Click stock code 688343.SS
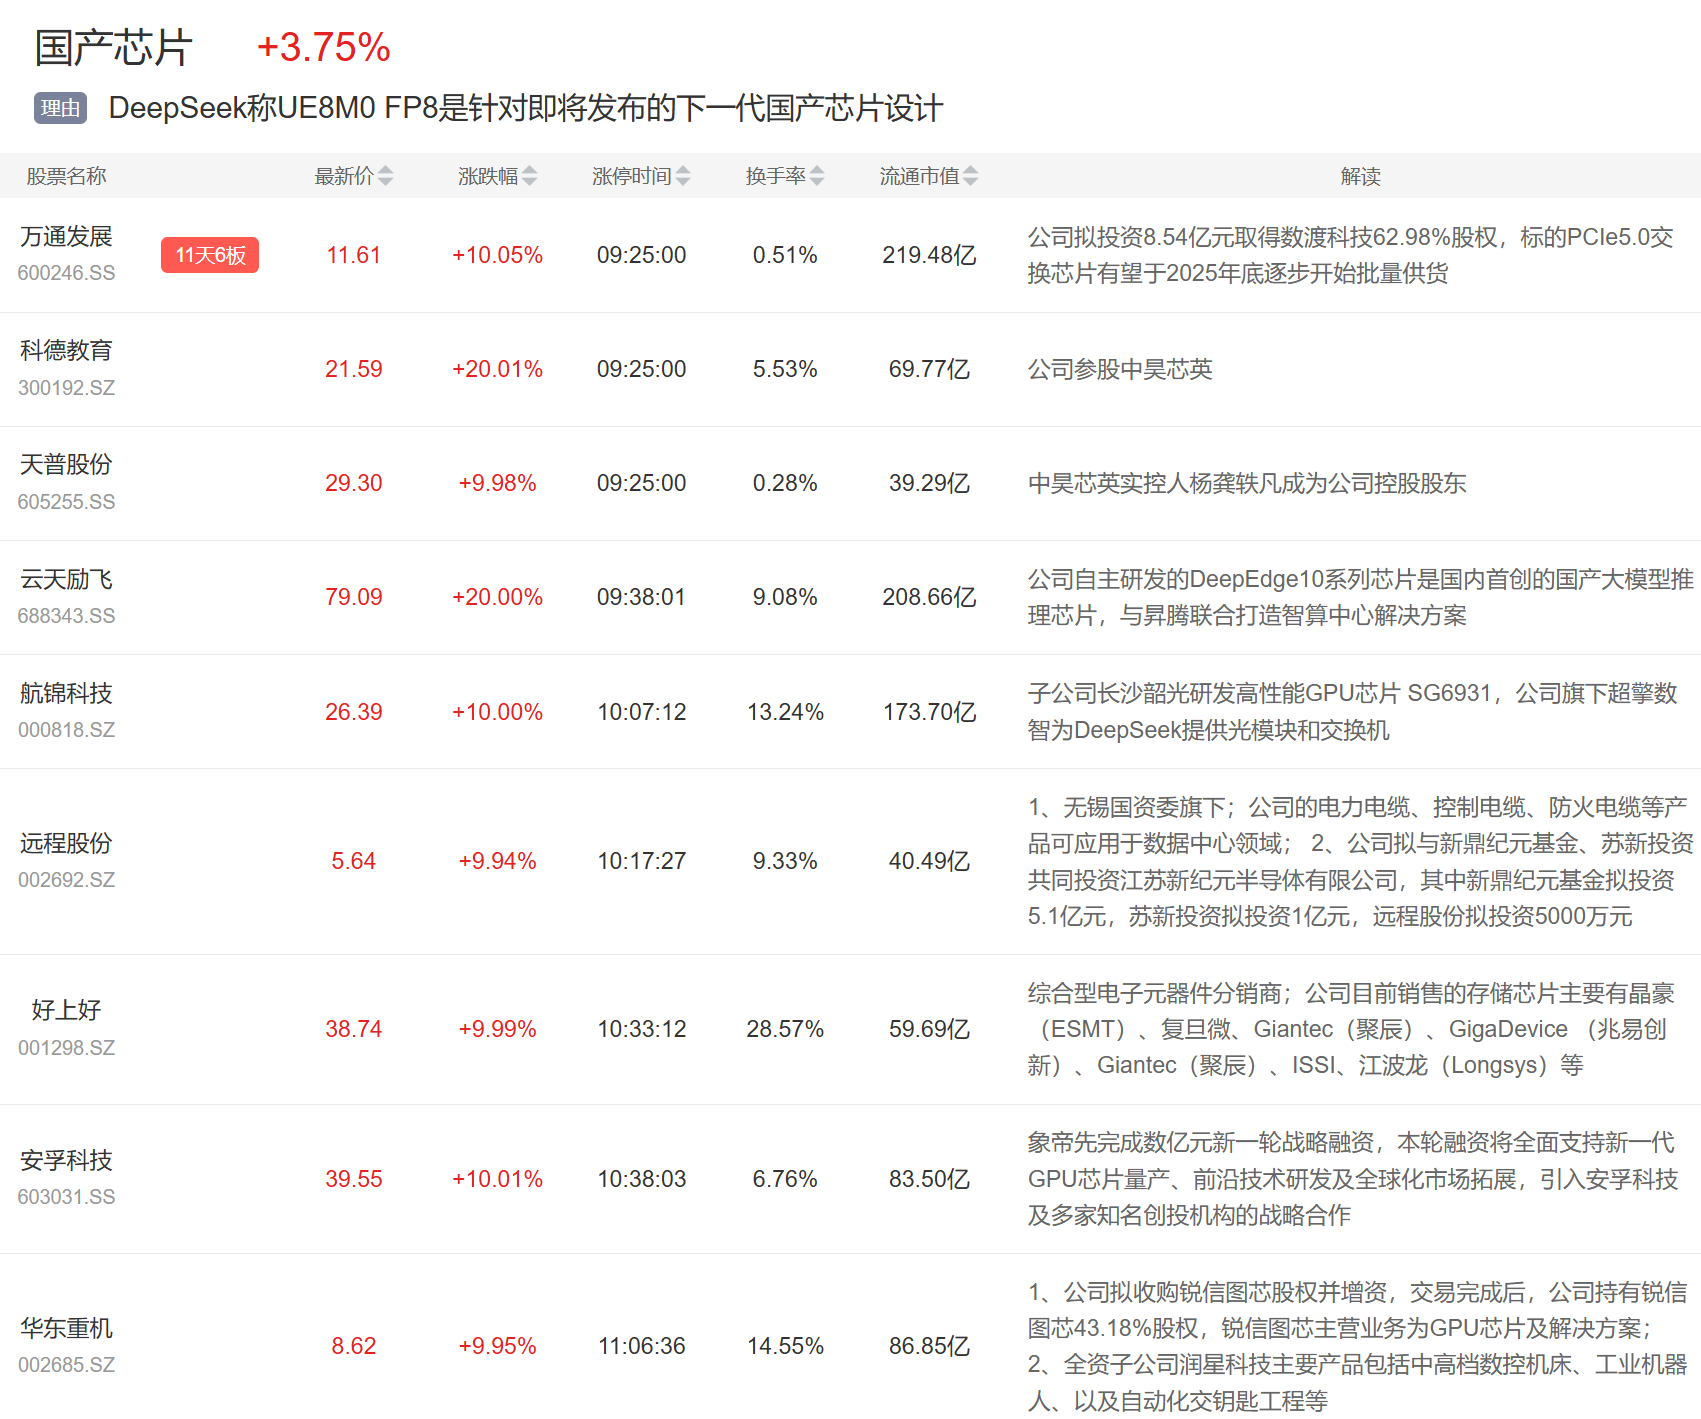1701x1419 pixels. [66, 616]
